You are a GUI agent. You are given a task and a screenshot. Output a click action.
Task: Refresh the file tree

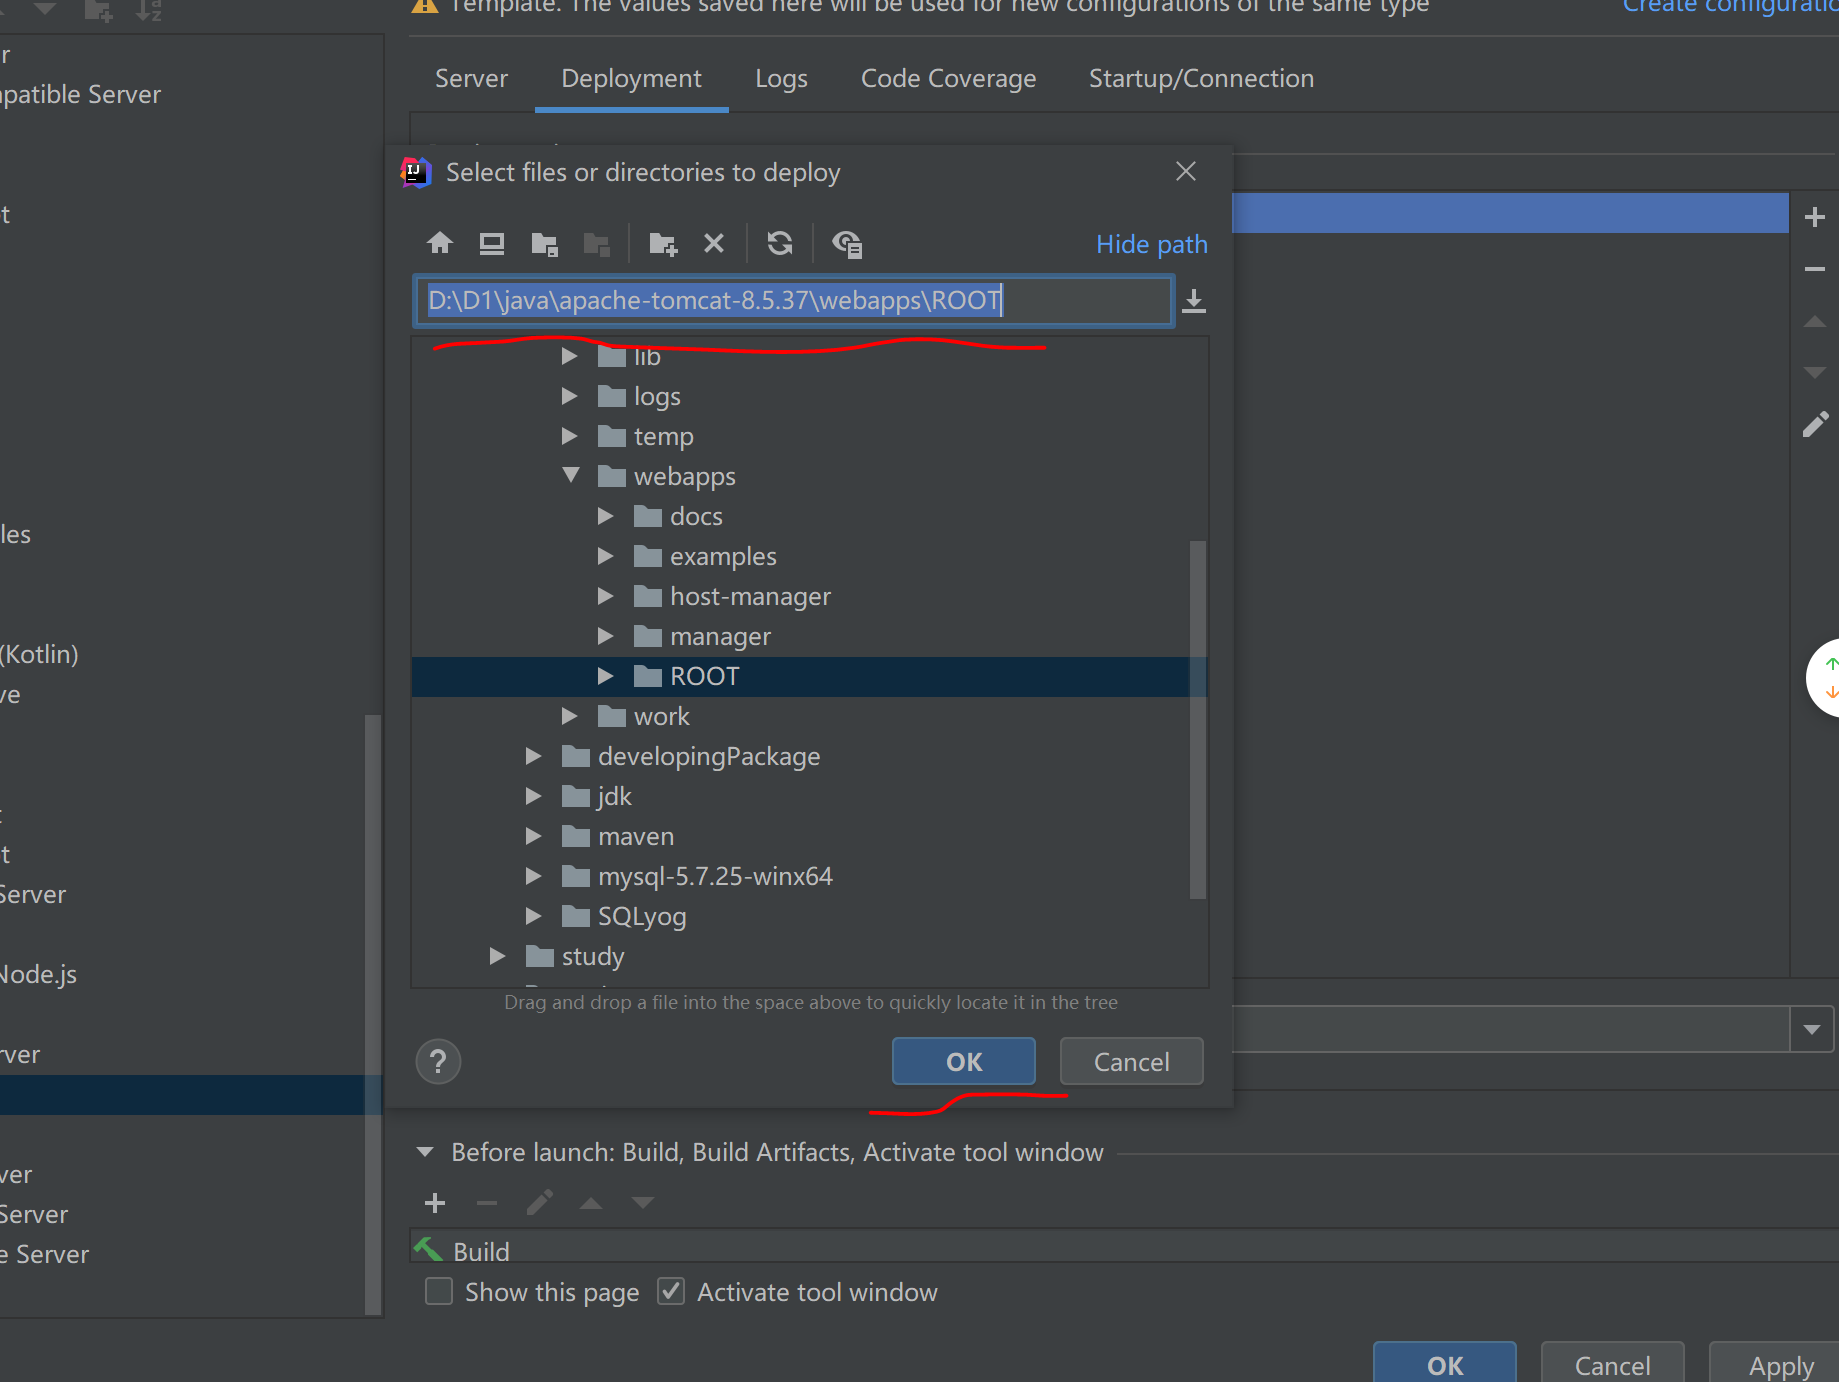coord(780,243)
